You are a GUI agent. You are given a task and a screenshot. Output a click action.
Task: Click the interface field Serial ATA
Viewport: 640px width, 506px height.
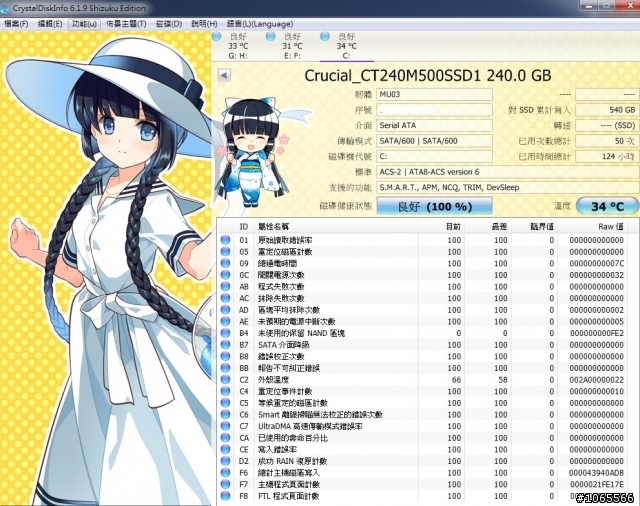[x=434, y=125]
